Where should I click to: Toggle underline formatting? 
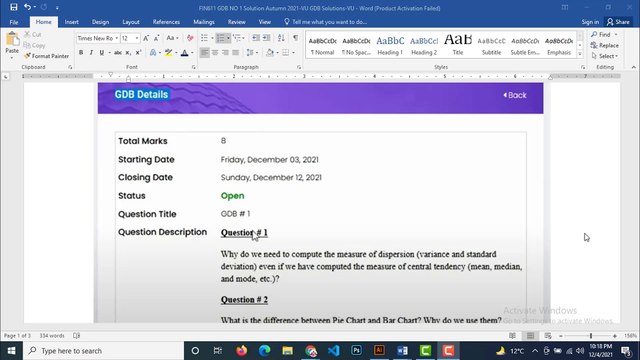[x=101, y=52]
